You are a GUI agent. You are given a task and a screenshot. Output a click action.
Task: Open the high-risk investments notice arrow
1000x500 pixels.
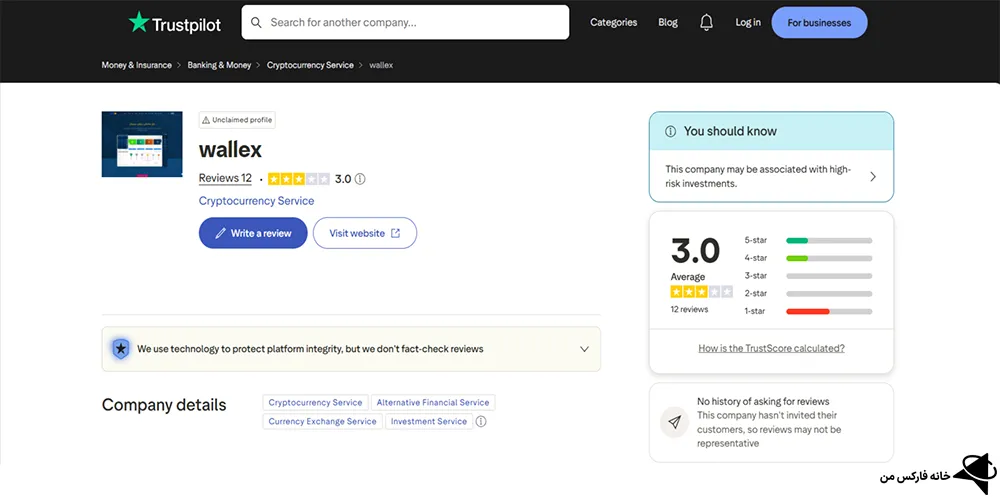(873, 177)
